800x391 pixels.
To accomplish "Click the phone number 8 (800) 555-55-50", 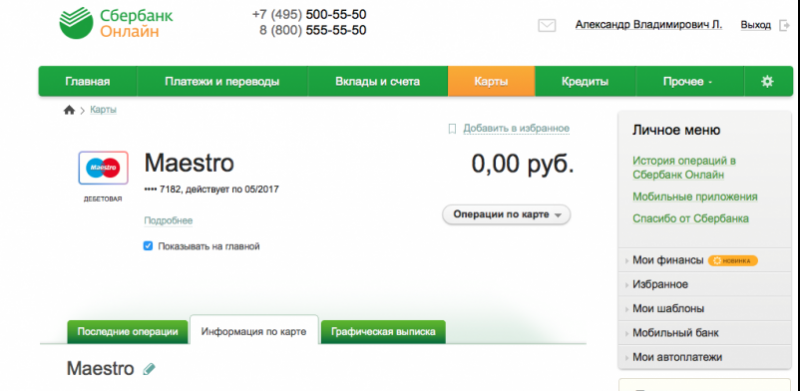I will (313, 31).
